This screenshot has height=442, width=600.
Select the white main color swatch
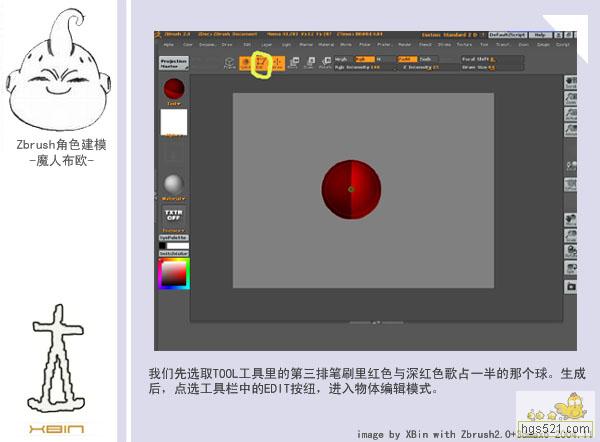178,246
